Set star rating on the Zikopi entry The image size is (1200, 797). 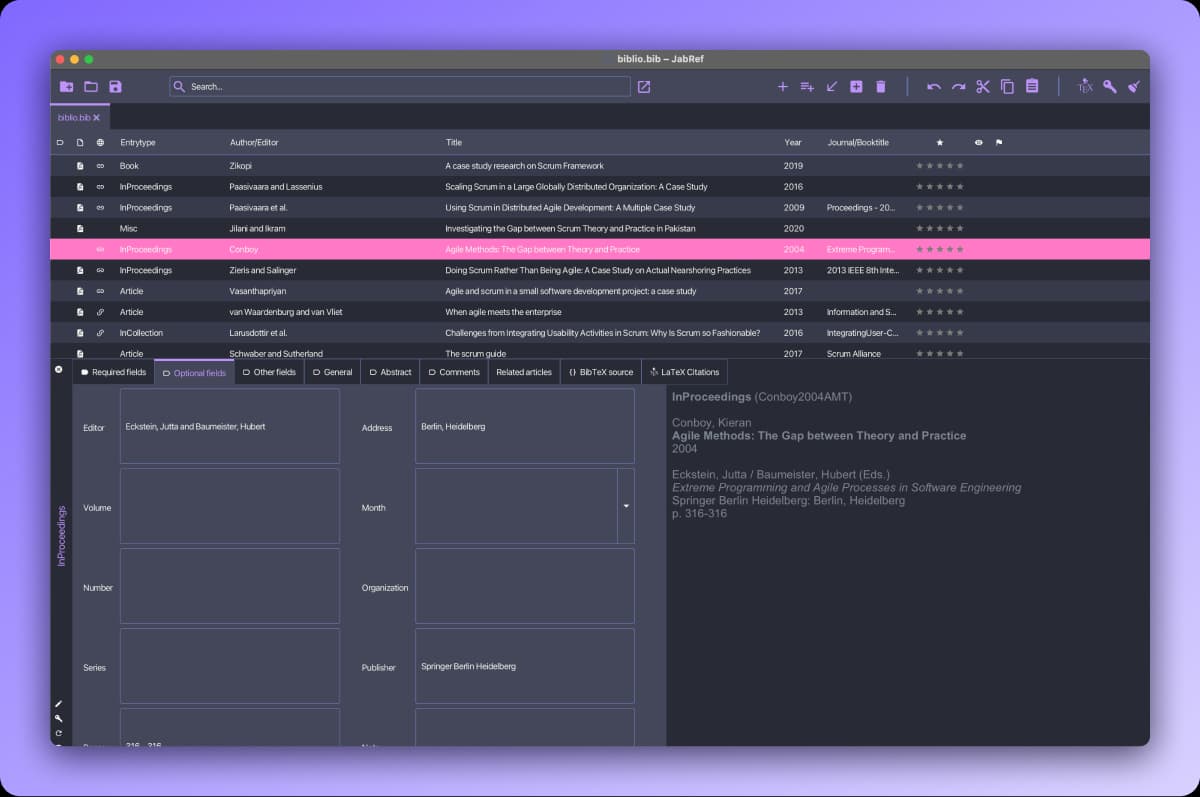pos(940,166)
